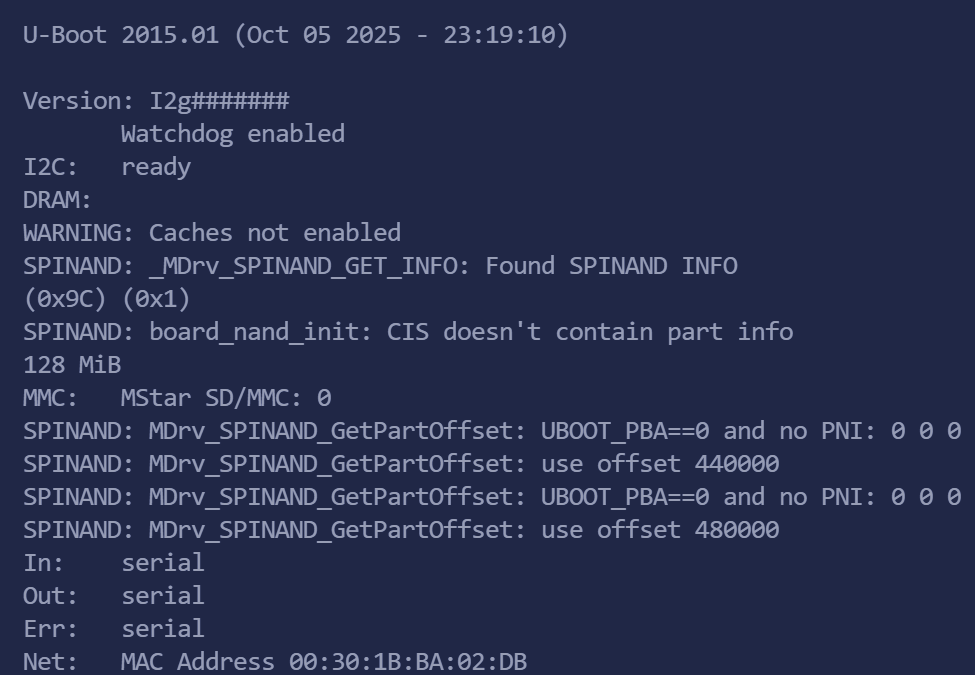Click the first UBOOT_PBA==0 message line
The image size is (975, 675).
click(492, 431)
